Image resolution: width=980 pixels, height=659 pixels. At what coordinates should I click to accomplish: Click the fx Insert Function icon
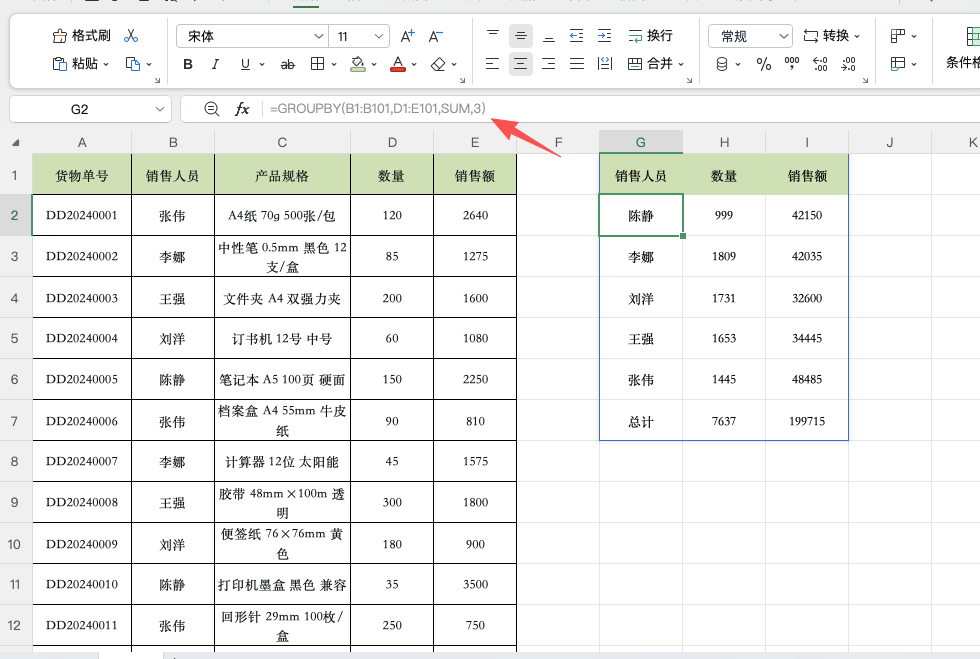[242, 109]
